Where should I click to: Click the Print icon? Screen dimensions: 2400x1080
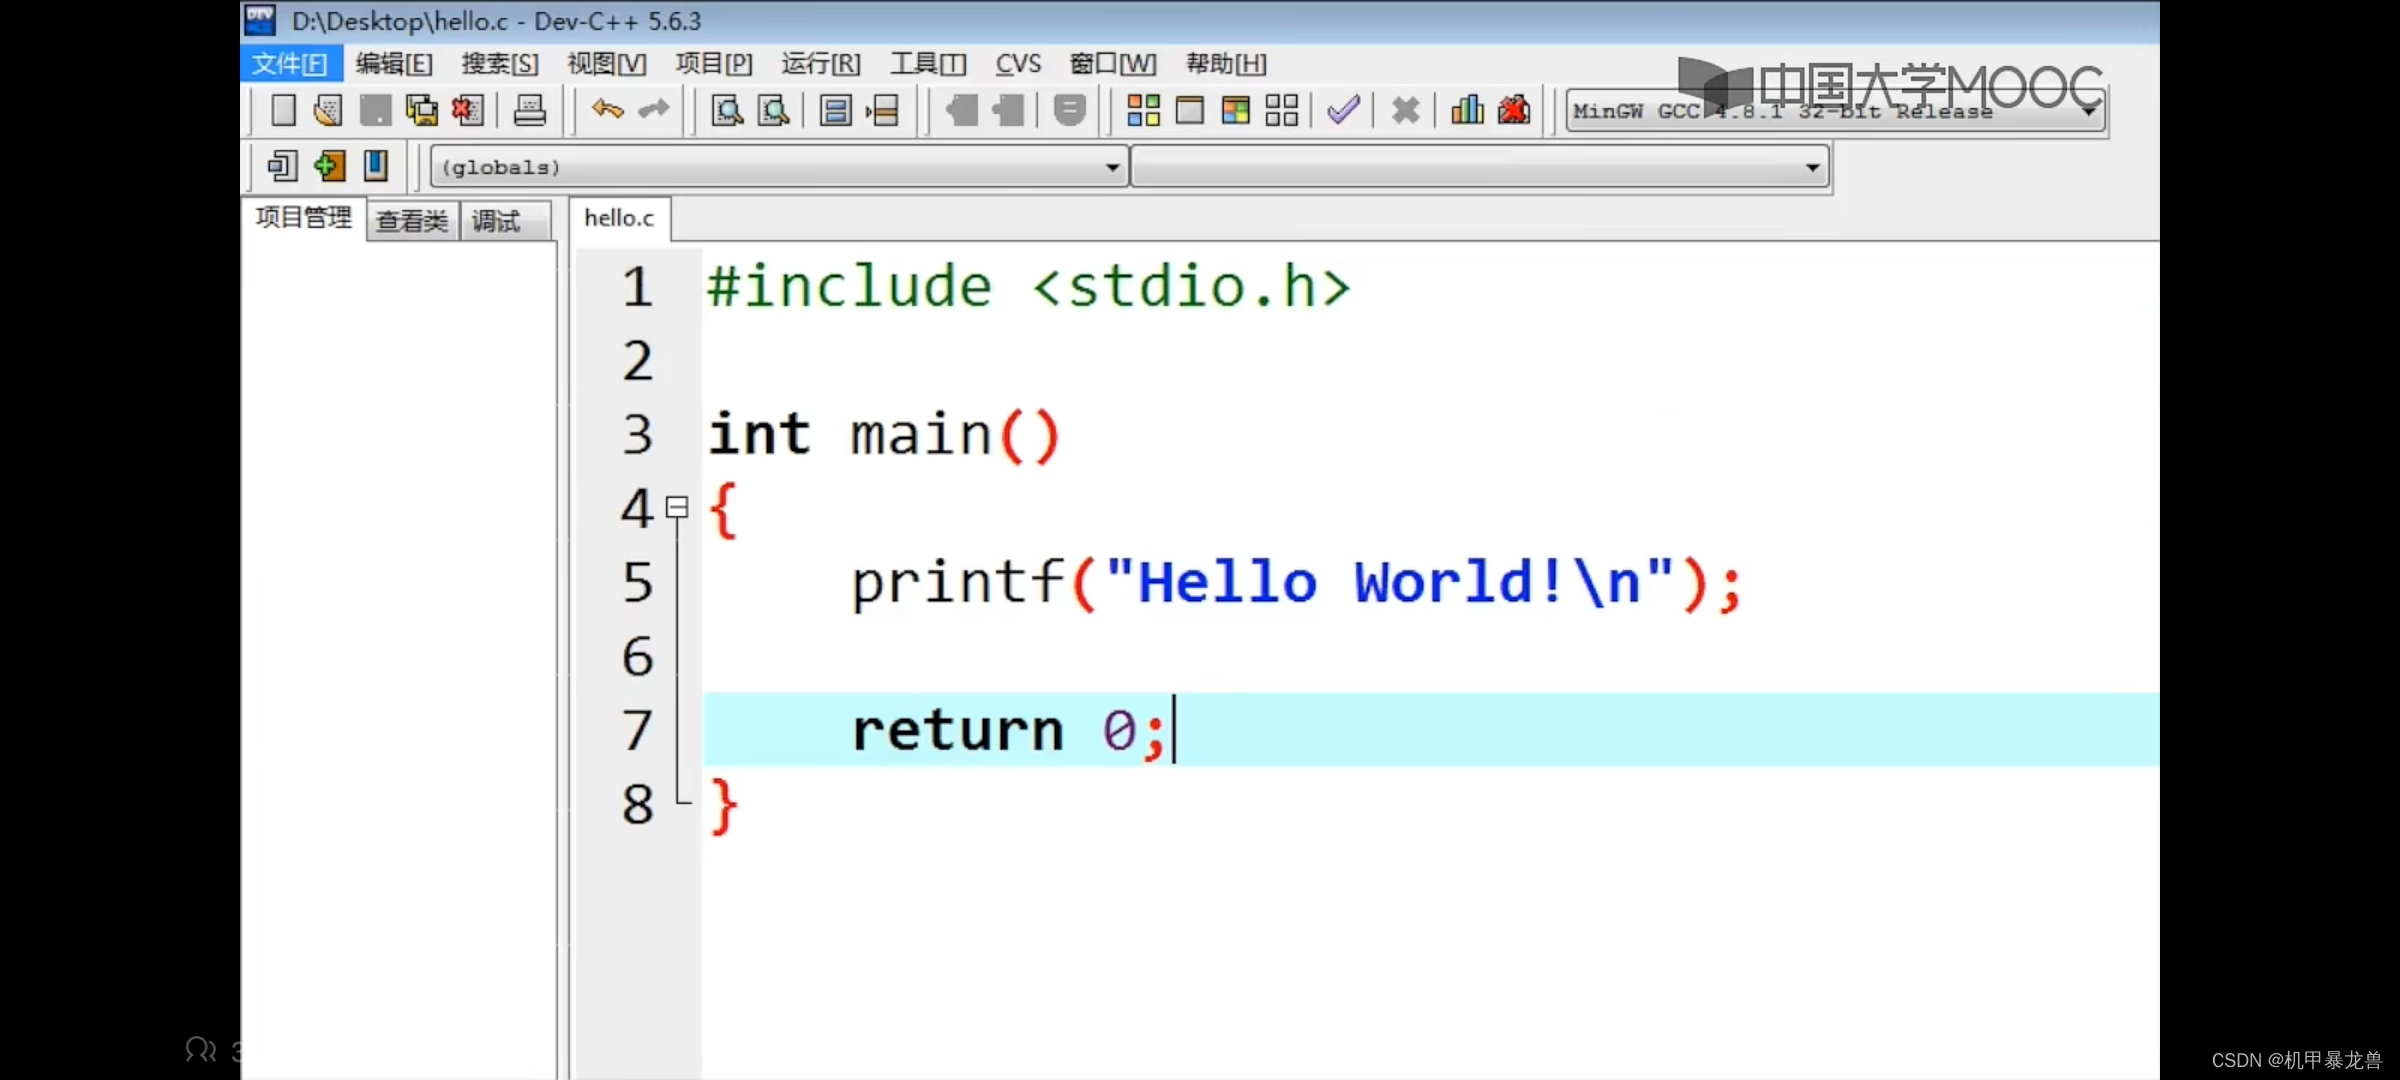pyautogui.click(x=529, y=110)
